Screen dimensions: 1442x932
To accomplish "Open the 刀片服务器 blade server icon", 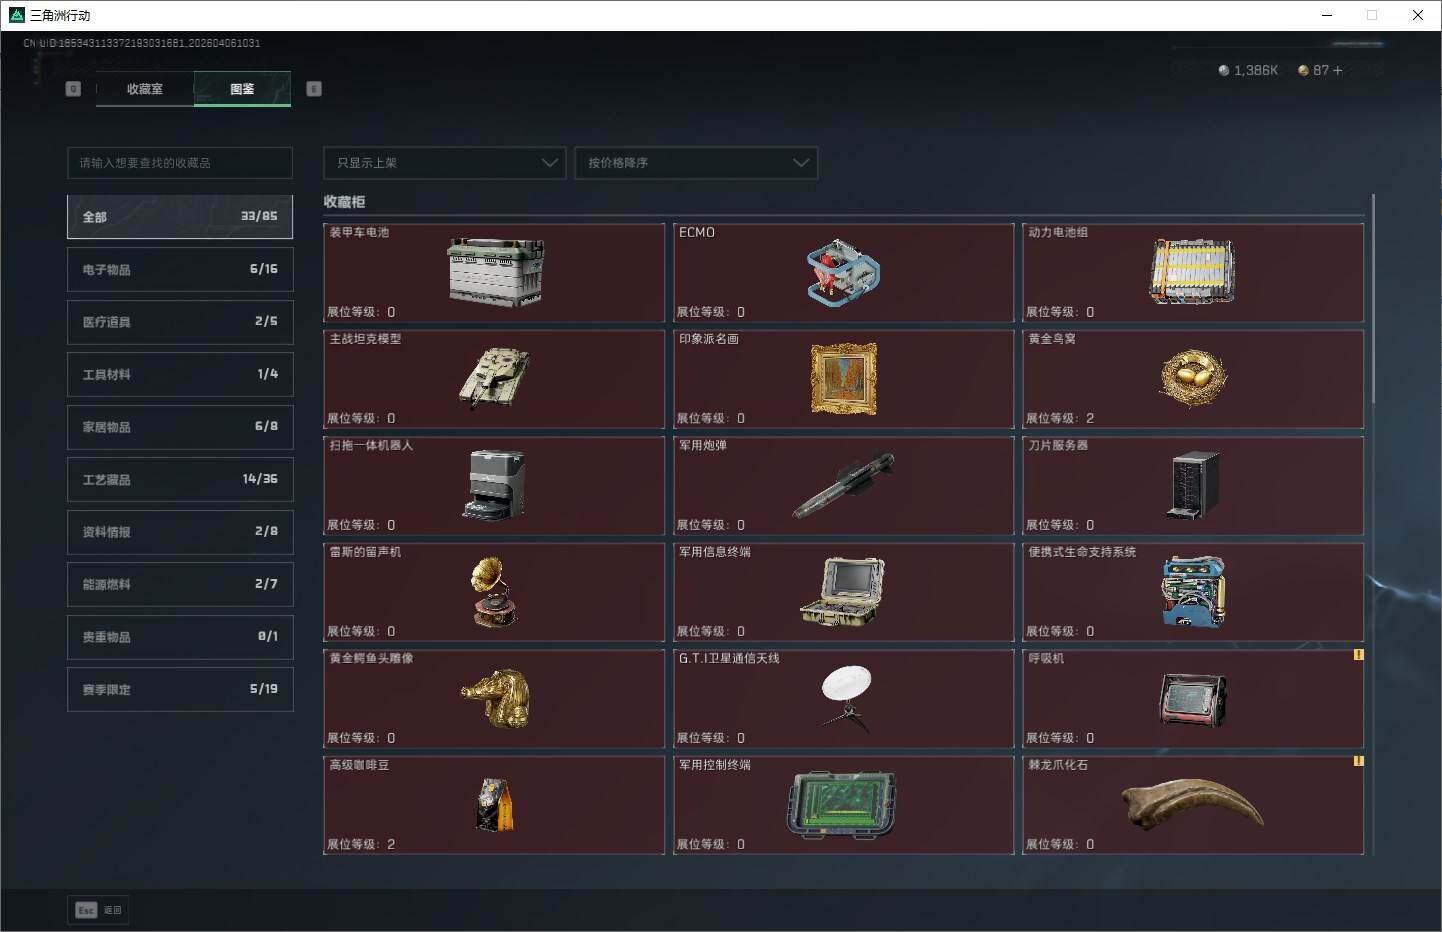I will 1193,485.
